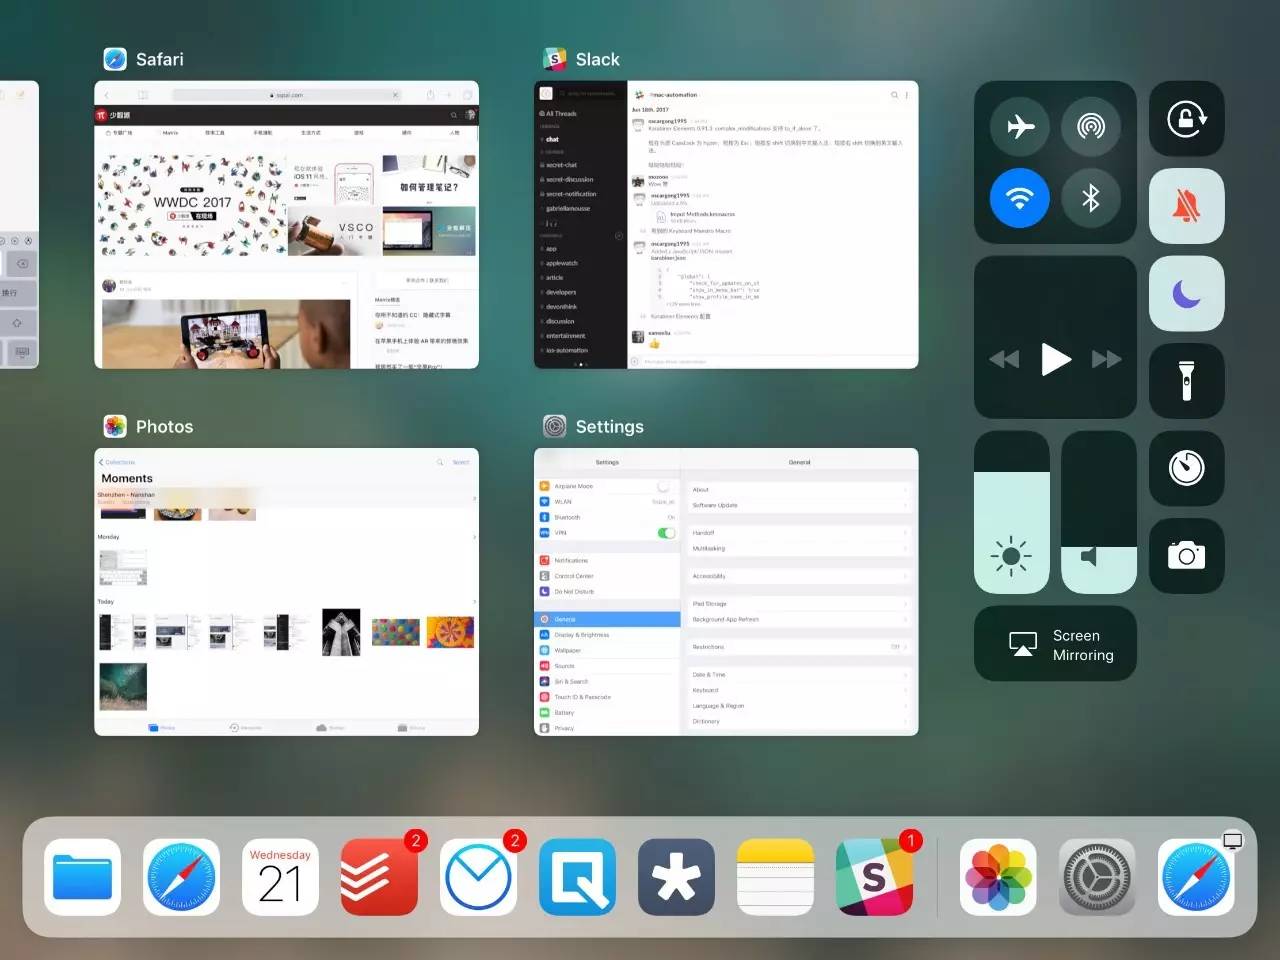This screenshot has height=960, width=1280.
Task: Tap the Slack app icon above its card
Action: pyautogui.click(x=555, y=59)
